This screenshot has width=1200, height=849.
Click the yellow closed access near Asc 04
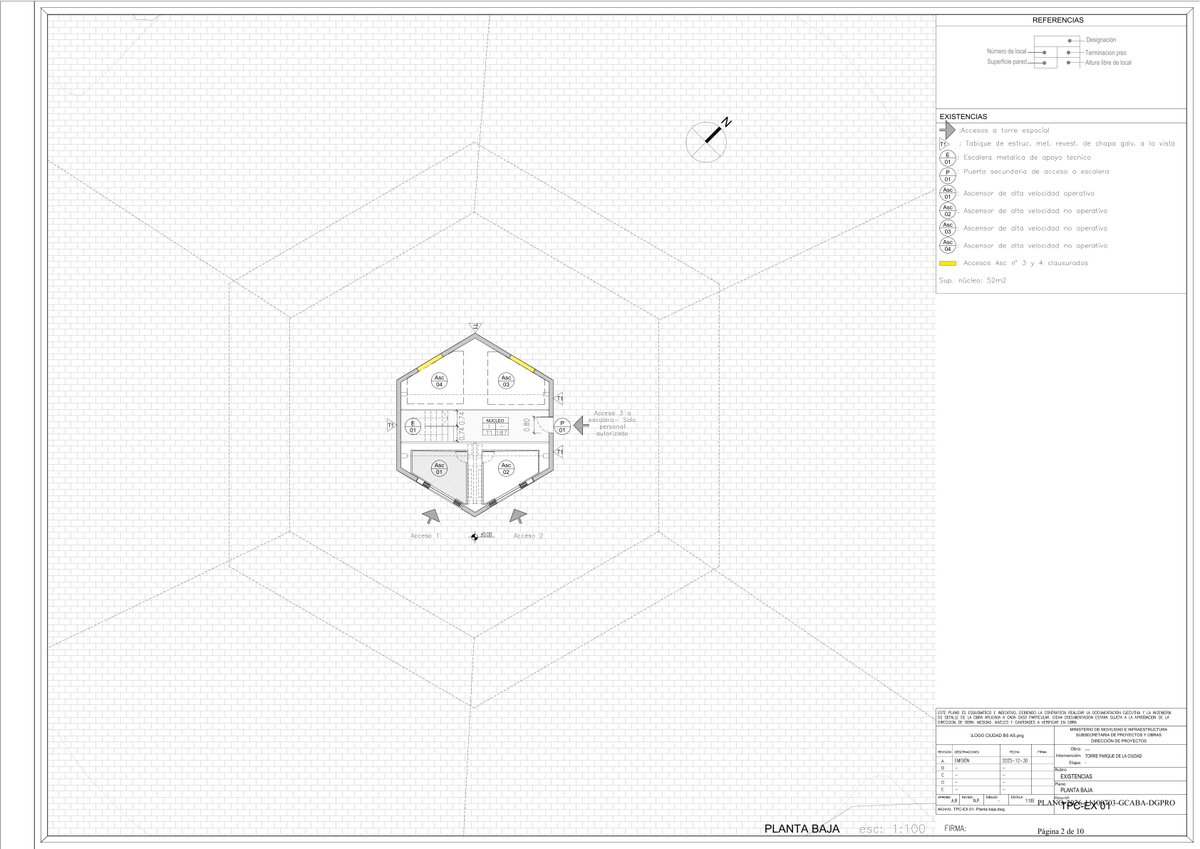(x=430, y=362)
